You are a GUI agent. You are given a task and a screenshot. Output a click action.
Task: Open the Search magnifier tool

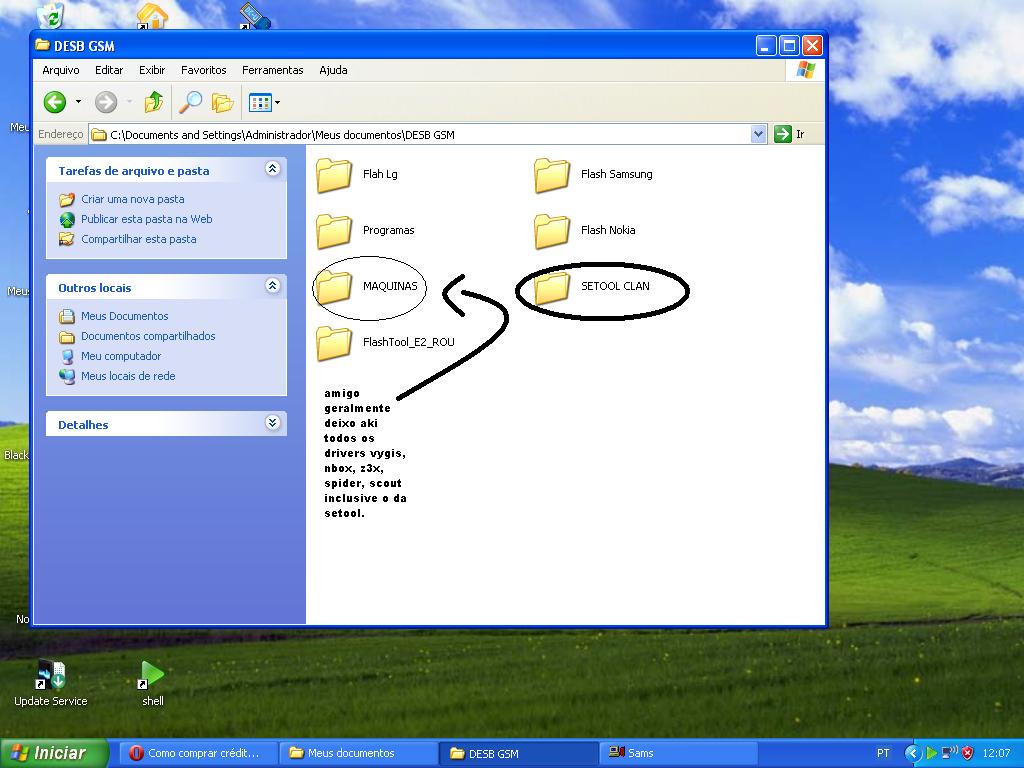pyautogui.click(x=191, y=102)
